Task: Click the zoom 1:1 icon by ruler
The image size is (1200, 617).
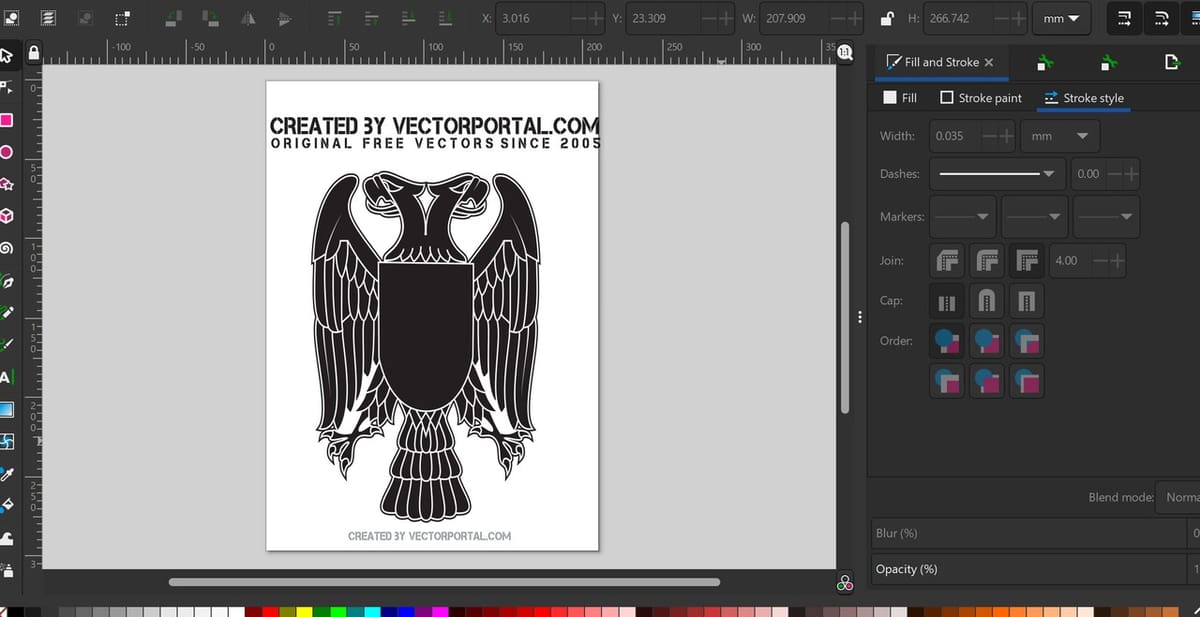Action: [846, 52]
